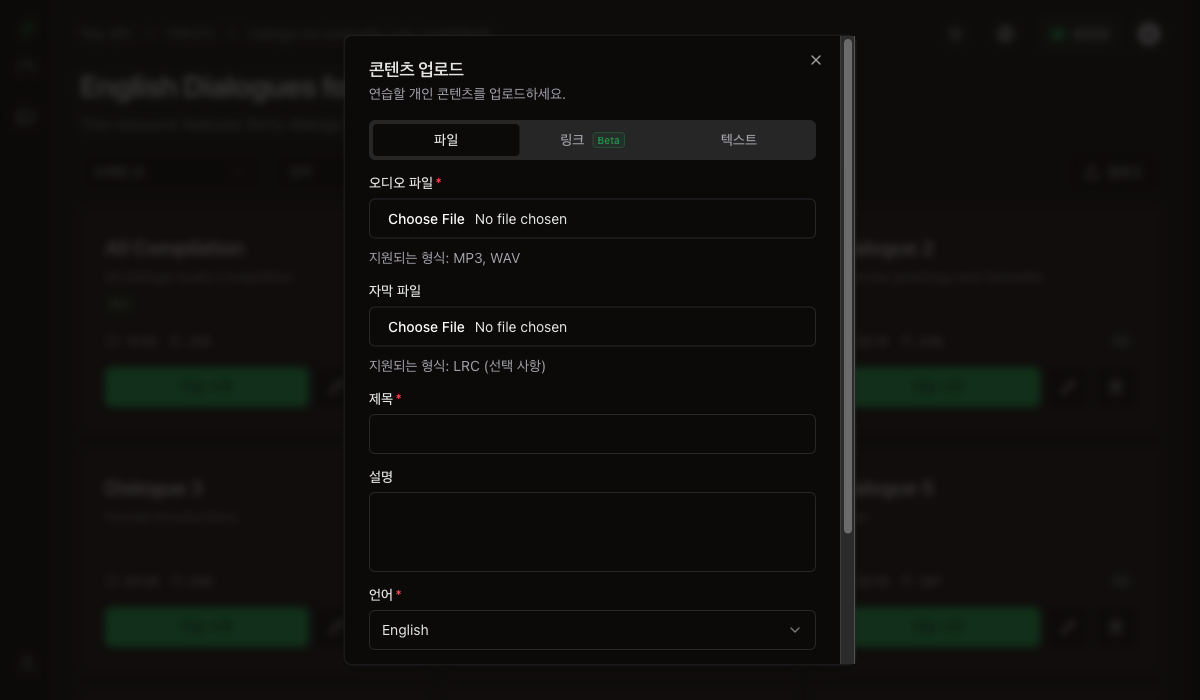Hit the trash icon on Dialogue 5
Image resolution: width=1200 pixels, height=700 pixels.
point(1117,627)
